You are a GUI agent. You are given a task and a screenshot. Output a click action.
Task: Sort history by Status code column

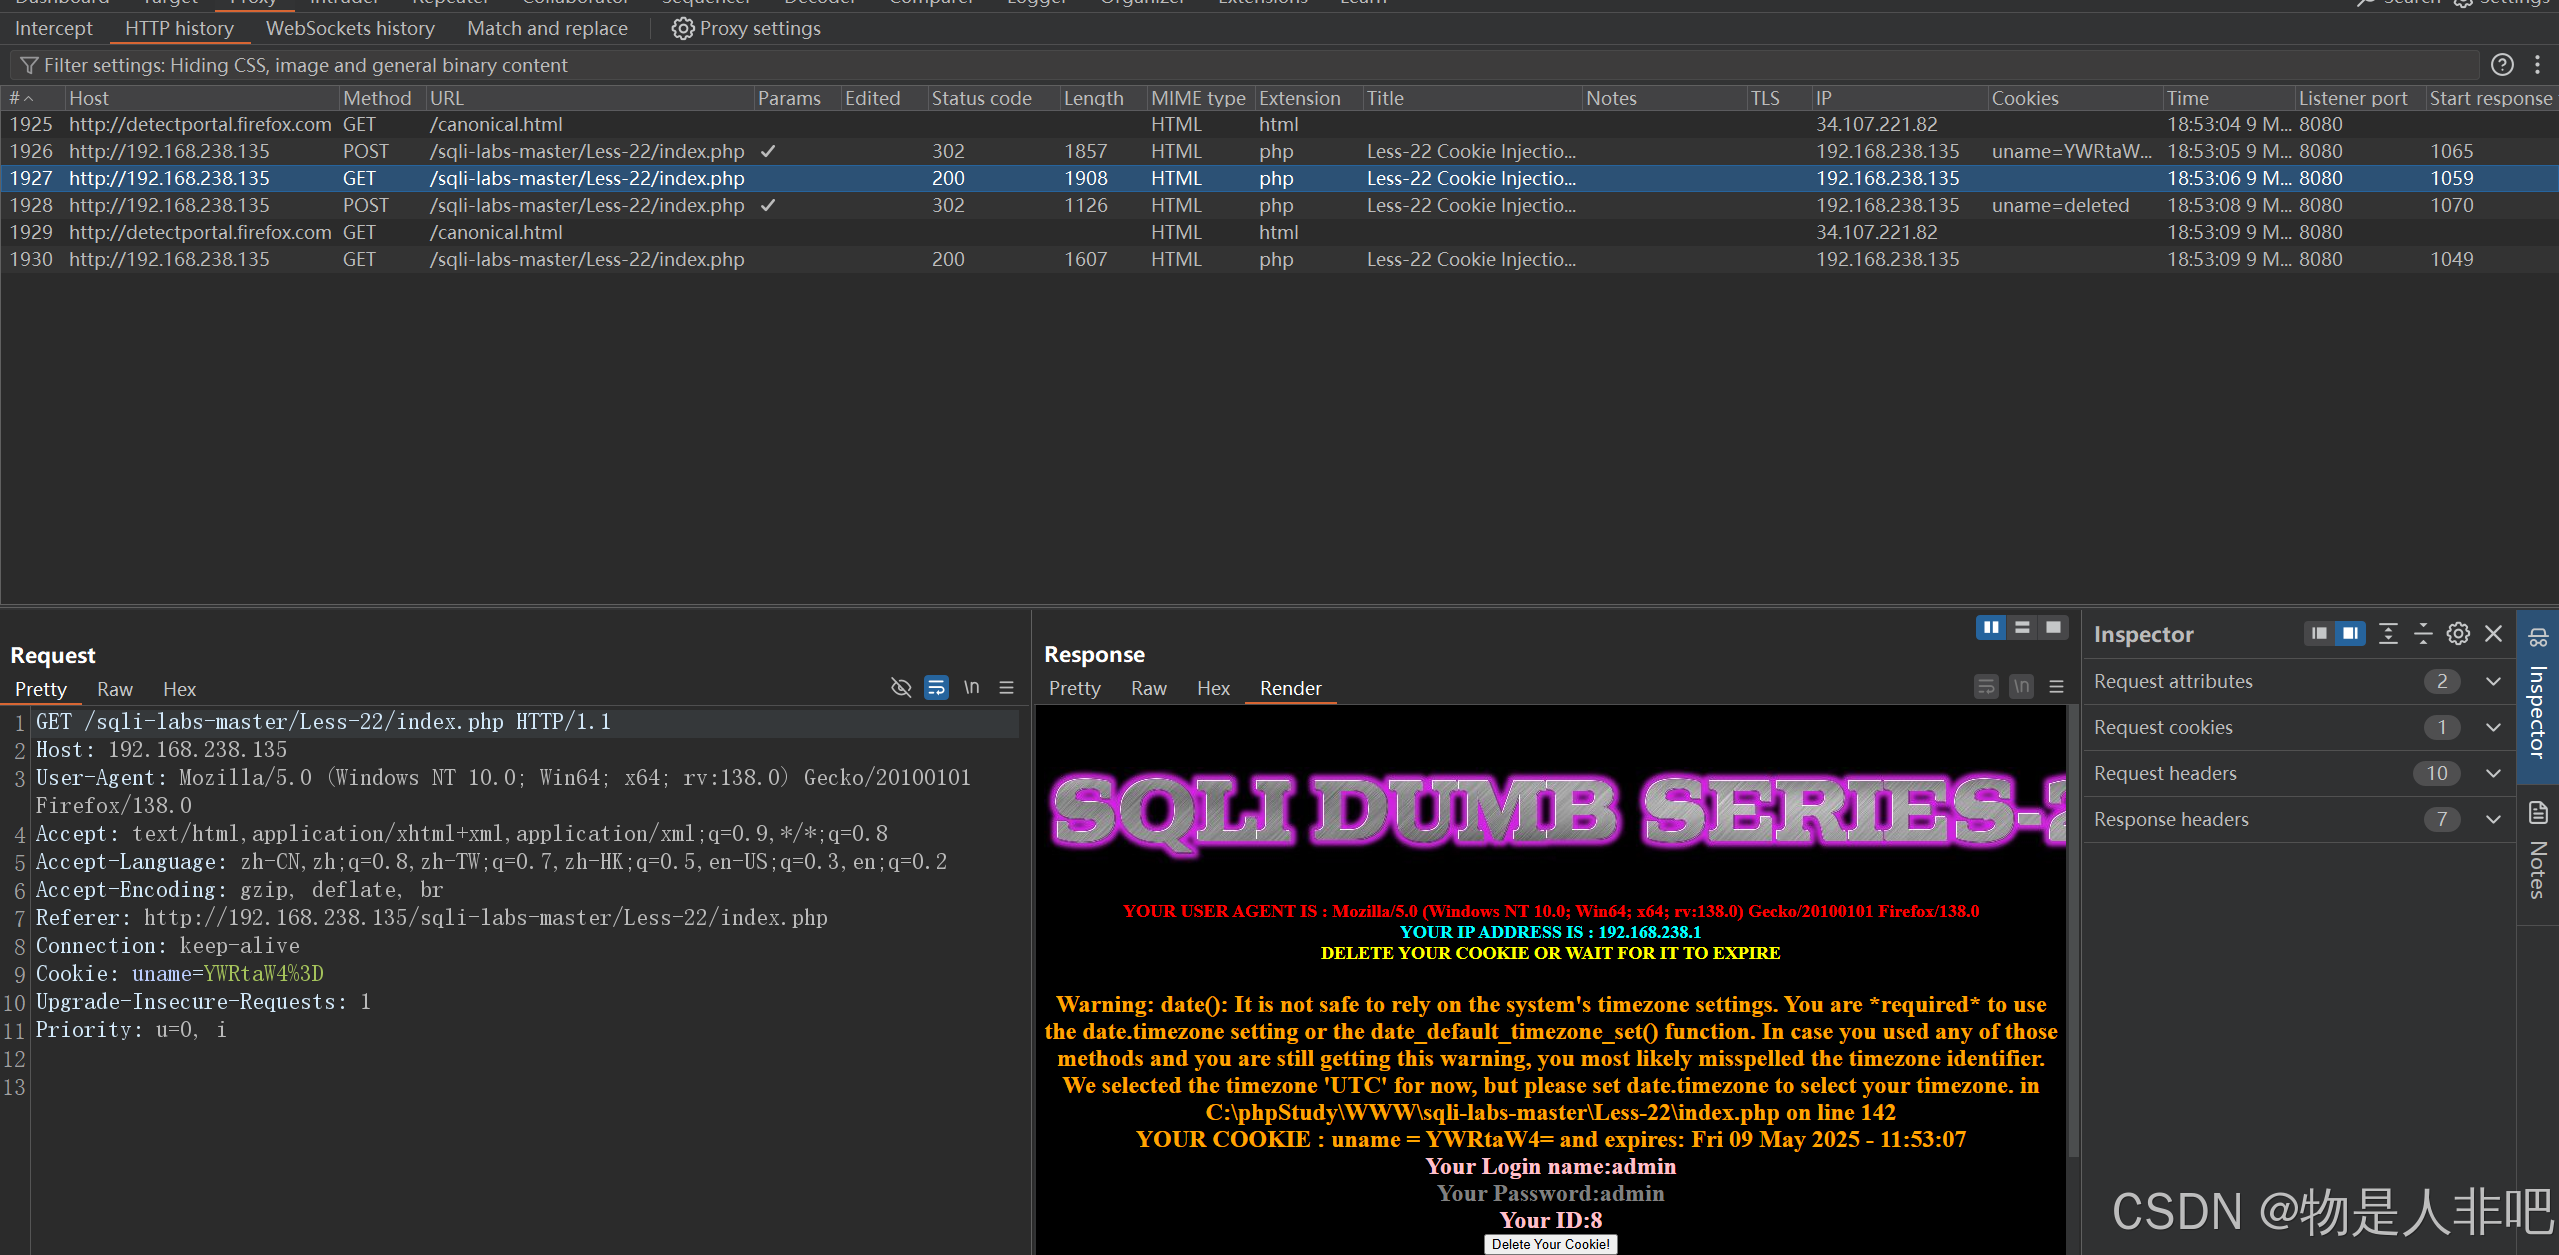[981, 98]
